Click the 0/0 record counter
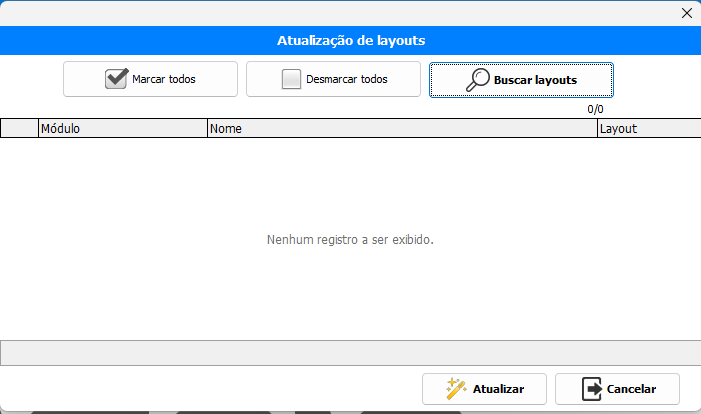Viewport: 701px width, 414px height. pos(595,109)
